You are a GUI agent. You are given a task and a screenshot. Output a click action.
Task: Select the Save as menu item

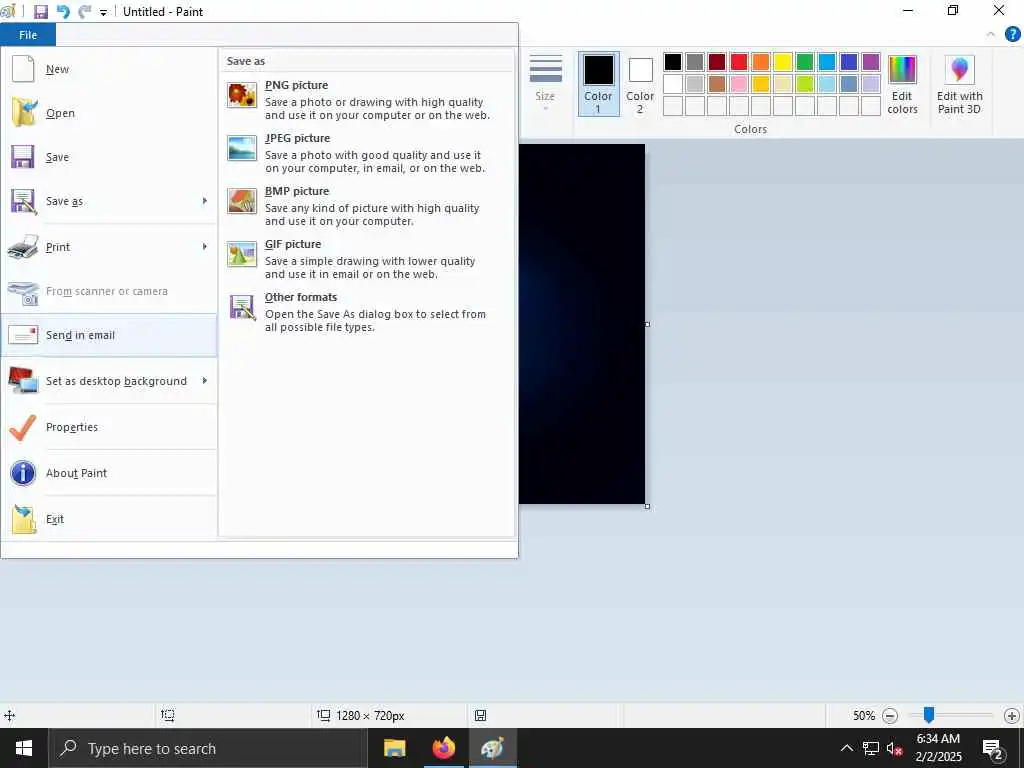(108, 201)
